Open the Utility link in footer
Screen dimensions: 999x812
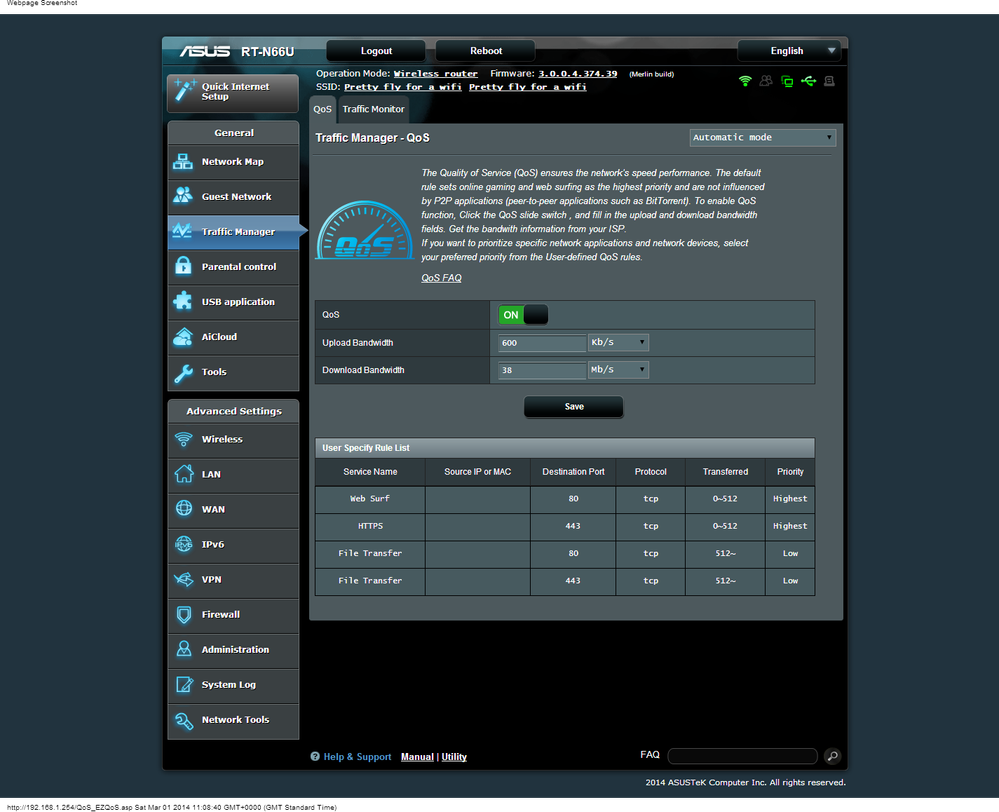point(454,757)
